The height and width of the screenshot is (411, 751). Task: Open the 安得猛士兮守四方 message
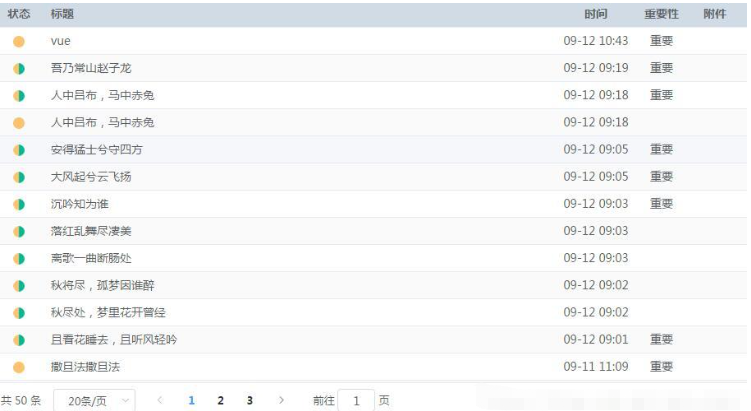[97, 149]
